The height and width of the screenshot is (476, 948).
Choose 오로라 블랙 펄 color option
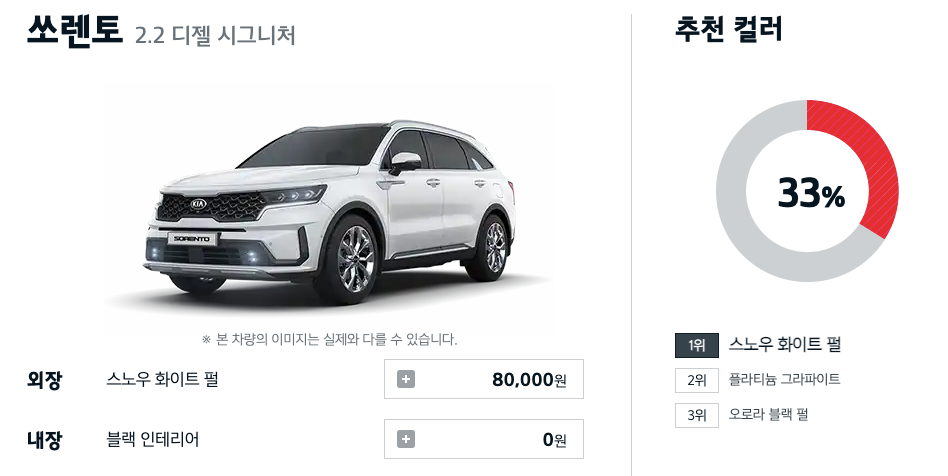768,414
